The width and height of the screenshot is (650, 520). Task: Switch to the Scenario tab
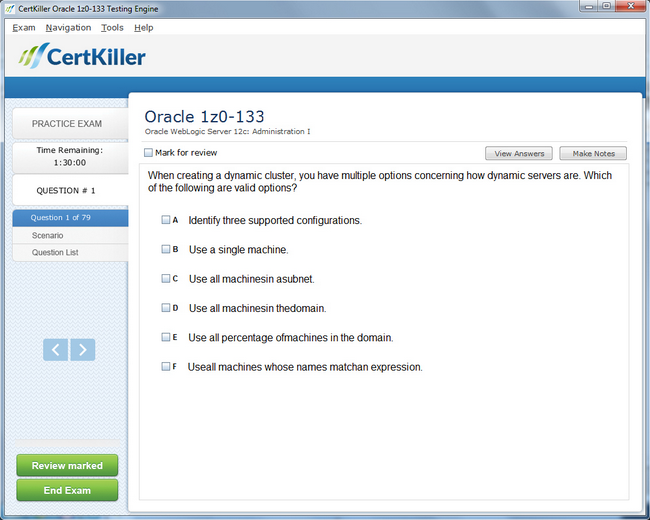click(x=70, y=236)
